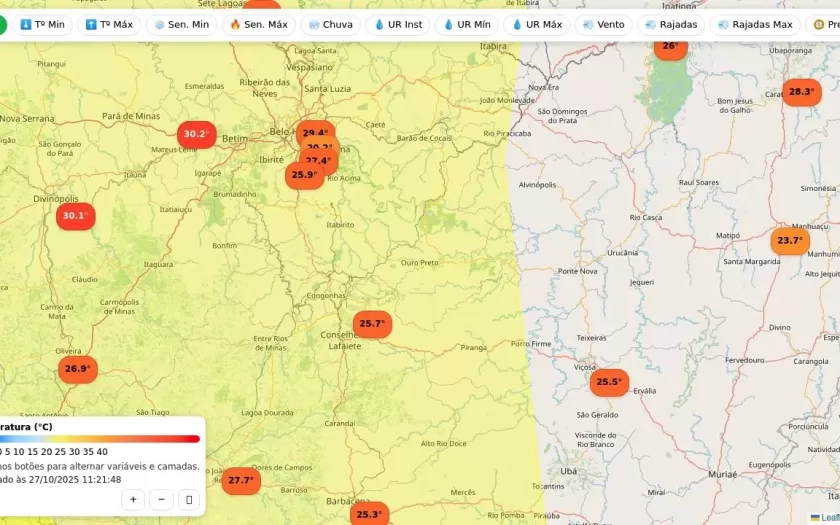Image resolution: width=840 pixels, height=525 pixels.
Task: Zoom out with the minus button
Action: point(161,500)
